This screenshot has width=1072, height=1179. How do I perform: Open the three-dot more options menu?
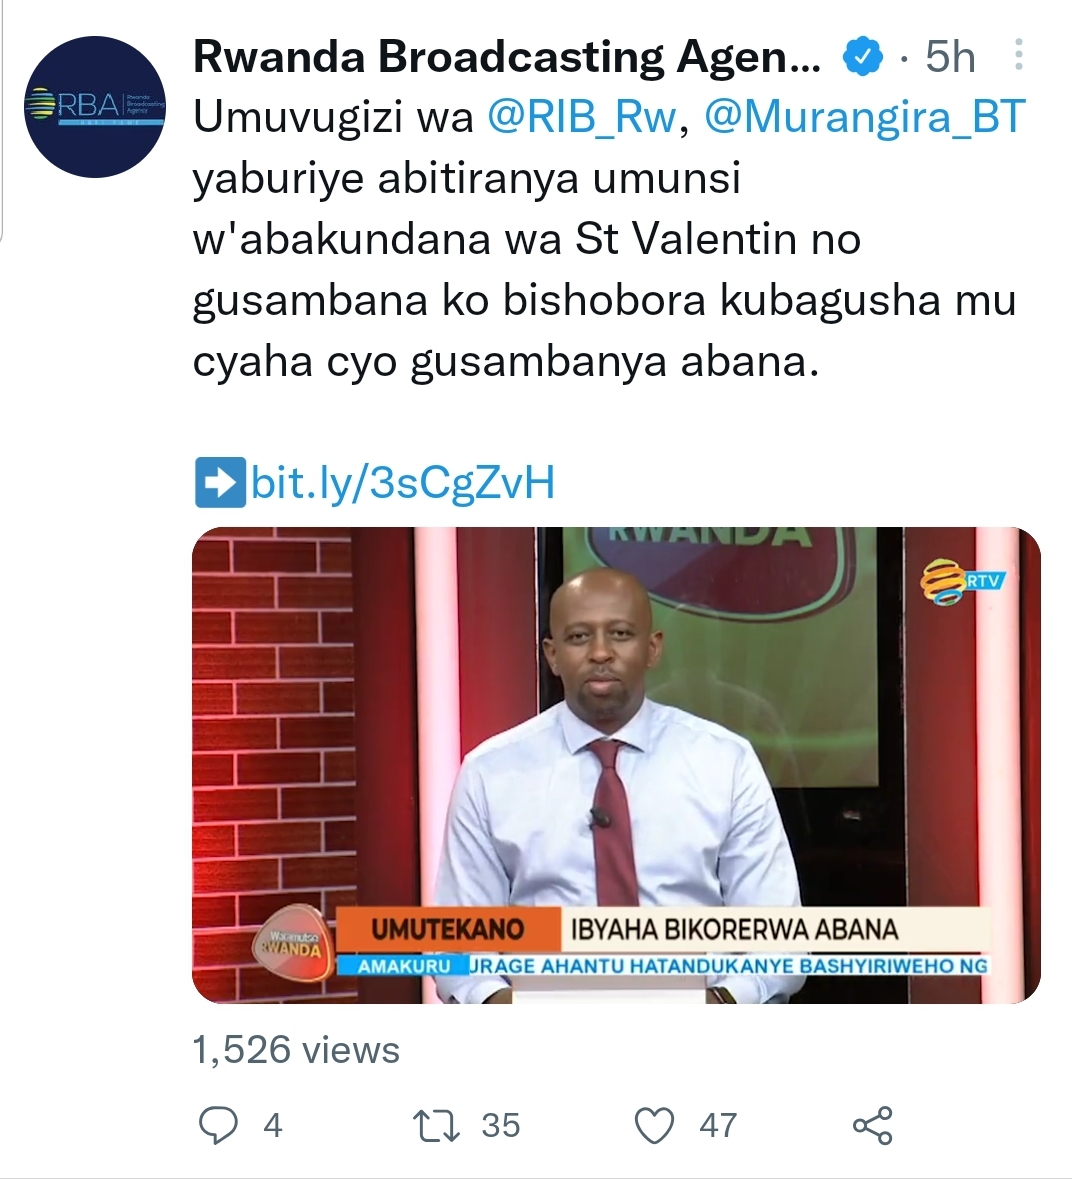coord(1018,55)
